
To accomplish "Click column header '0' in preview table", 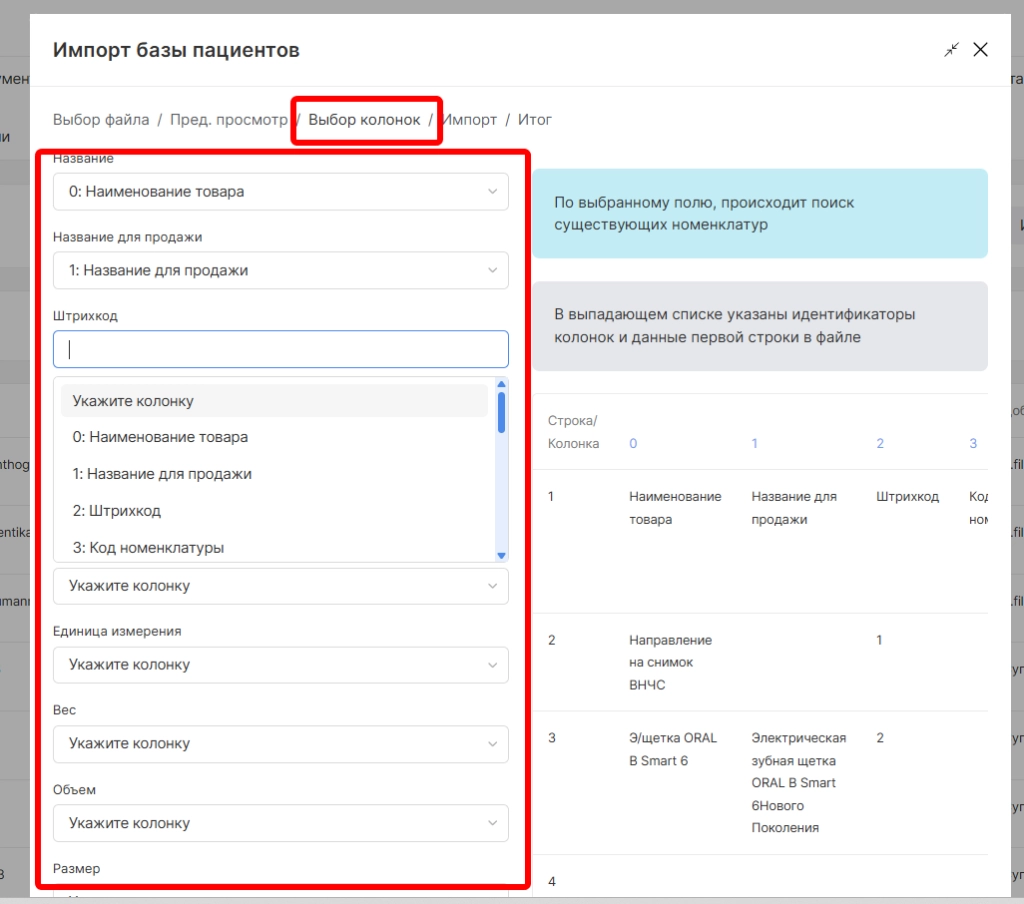I will click(633, 443).
